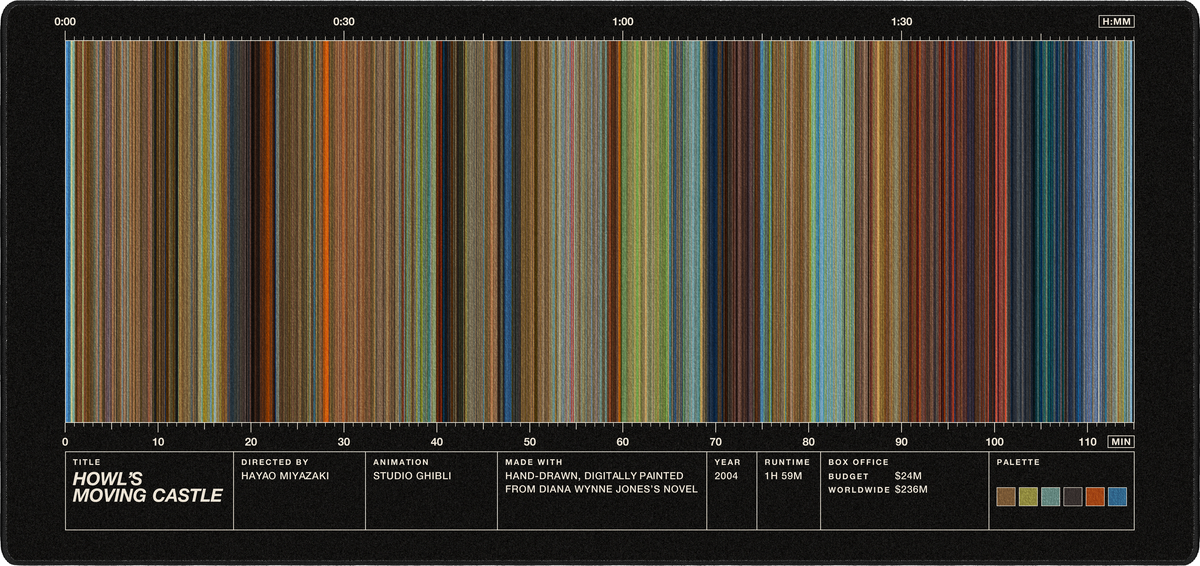1200x566 pixels.
Task: Click the BOX OFFICE heading
Action: 858,462
